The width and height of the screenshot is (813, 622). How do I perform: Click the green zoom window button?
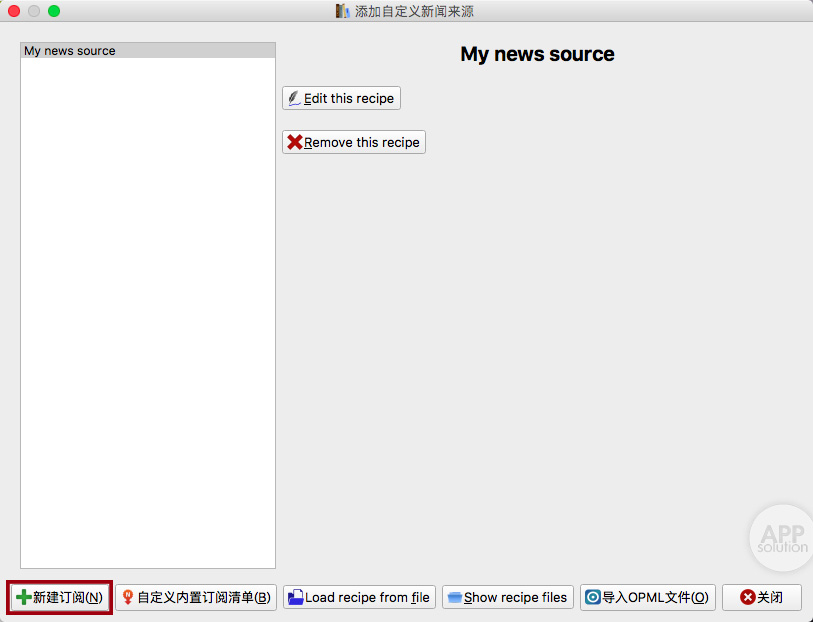[53, 11]
